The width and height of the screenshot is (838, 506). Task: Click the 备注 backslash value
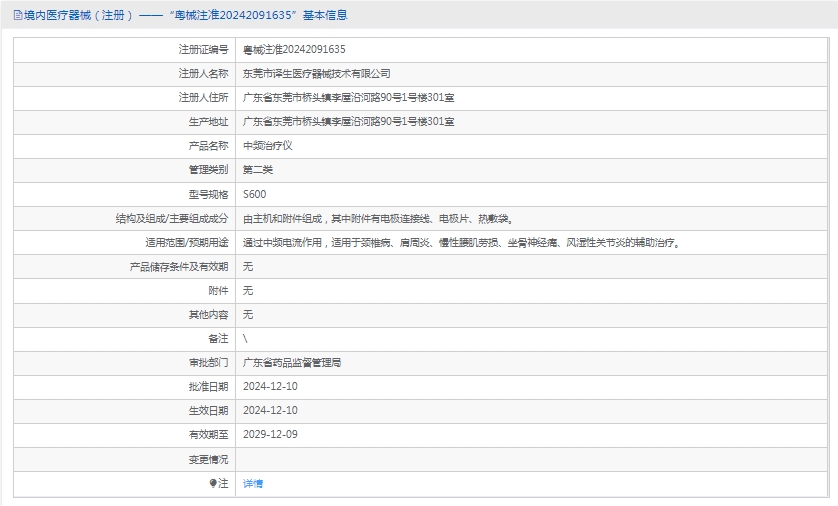click(246, 338)
